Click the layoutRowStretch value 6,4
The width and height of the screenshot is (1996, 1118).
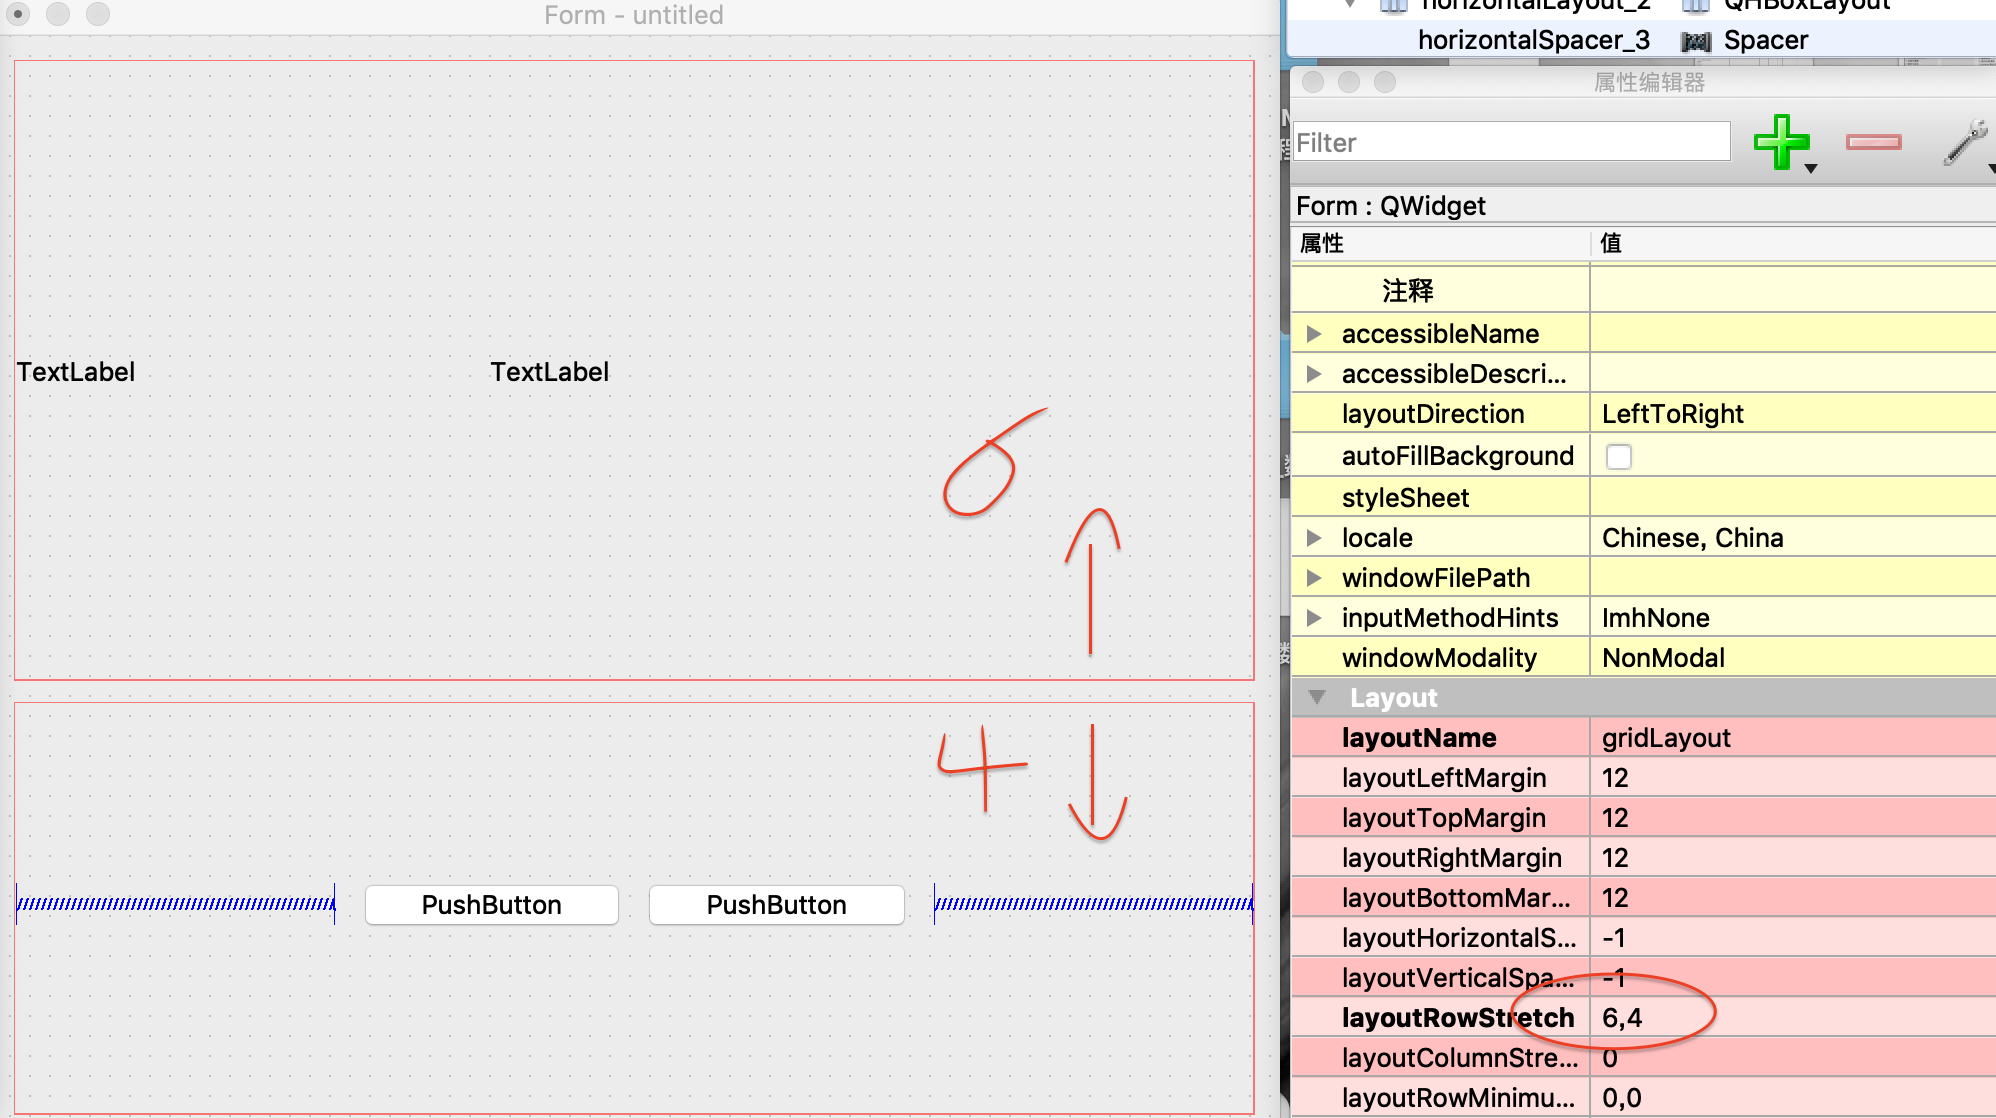(1622, 1018)
